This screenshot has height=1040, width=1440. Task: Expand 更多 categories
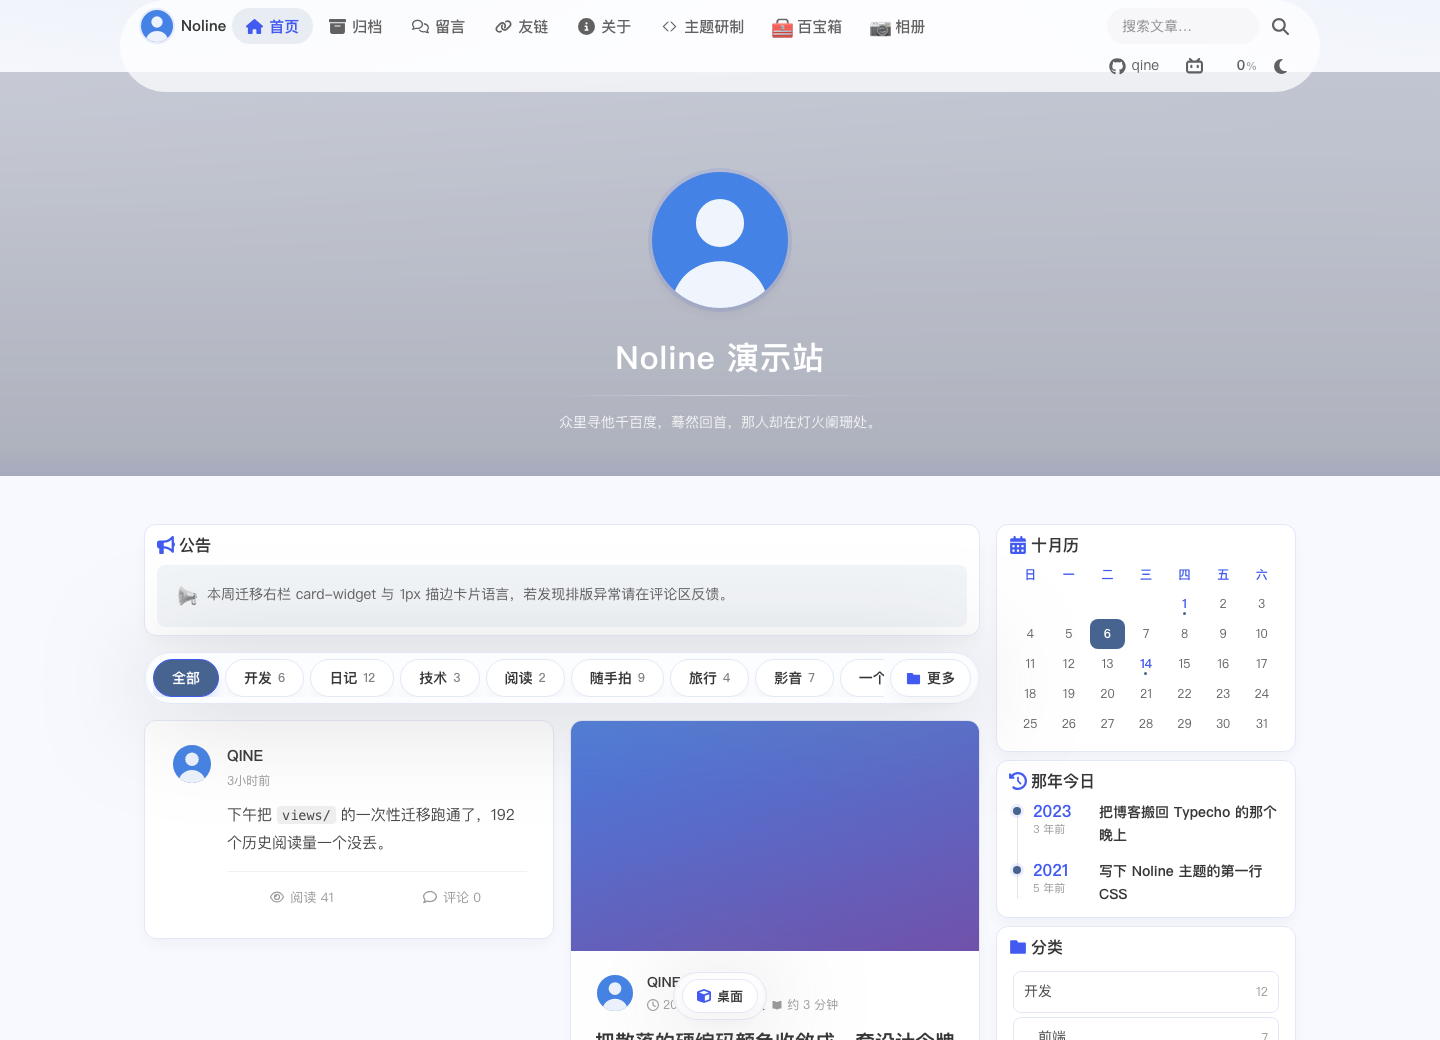point(930,678)
